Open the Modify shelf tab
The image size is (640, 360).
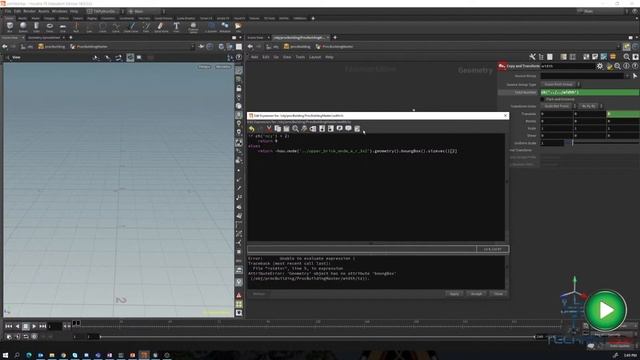[x=22, y=18]
